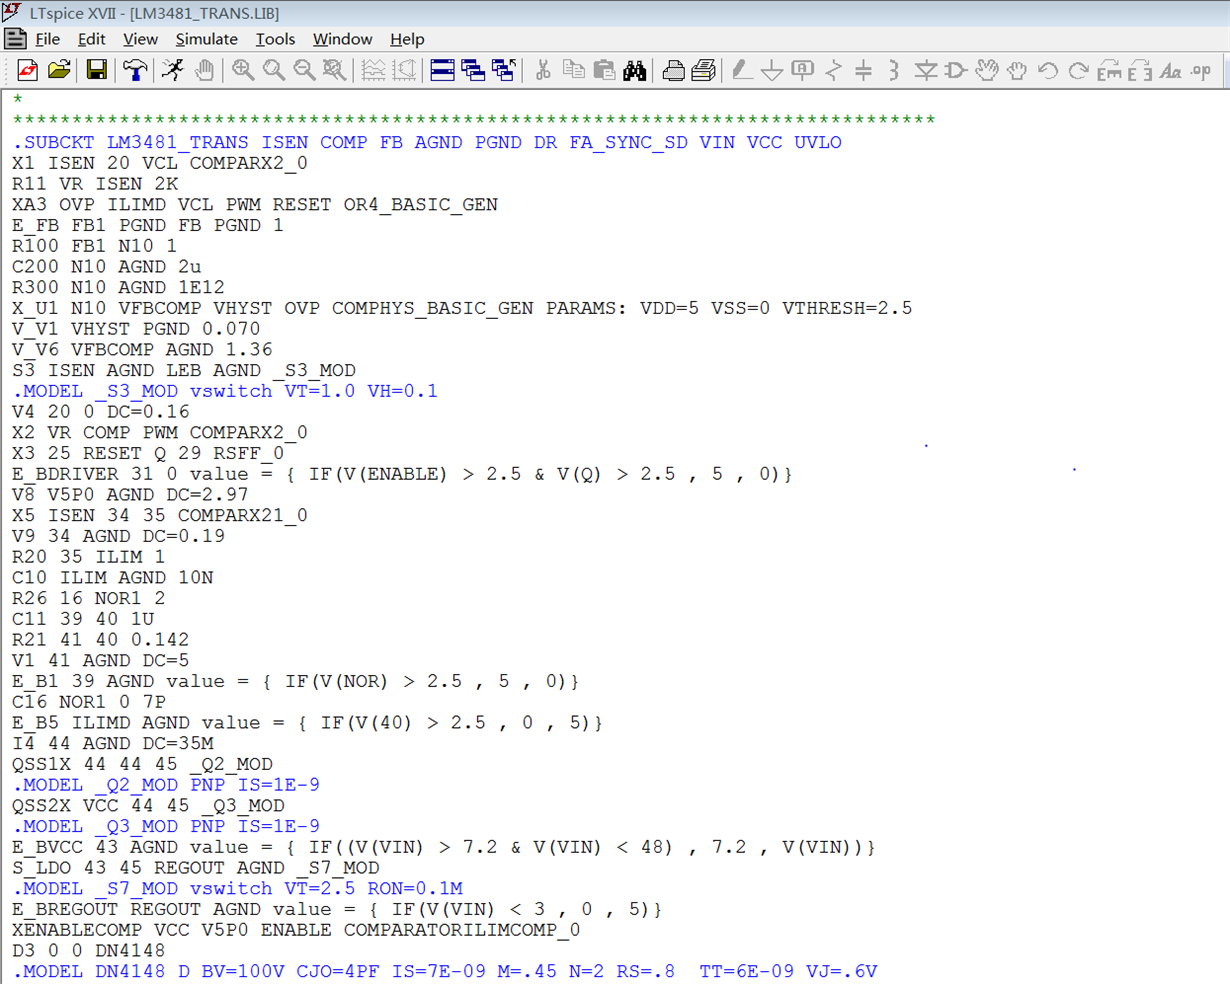The image size is (1230, 984).
Task: Click the Close All Windows icon
Action: [504, 70]
